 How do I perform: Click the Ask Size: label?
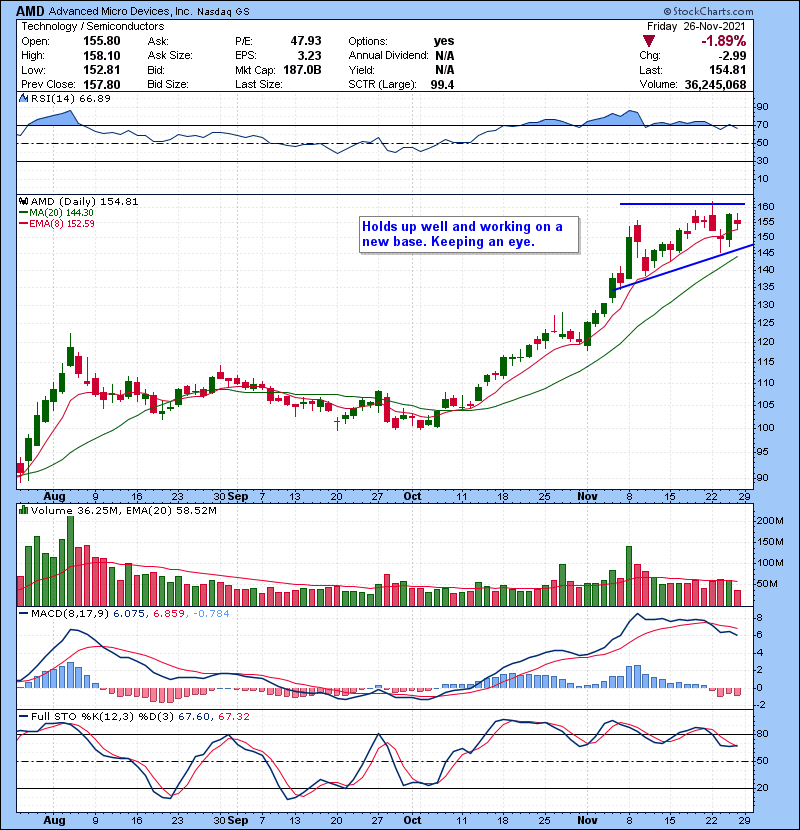pos(170,56)
